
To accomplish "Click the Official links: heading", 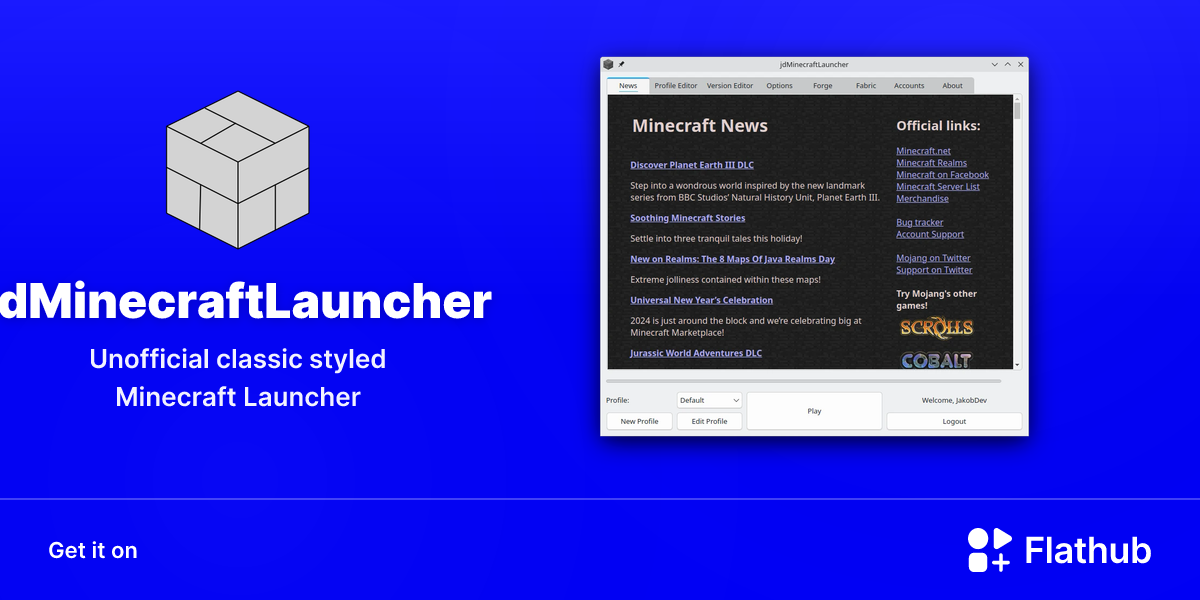I will point(938,126).
